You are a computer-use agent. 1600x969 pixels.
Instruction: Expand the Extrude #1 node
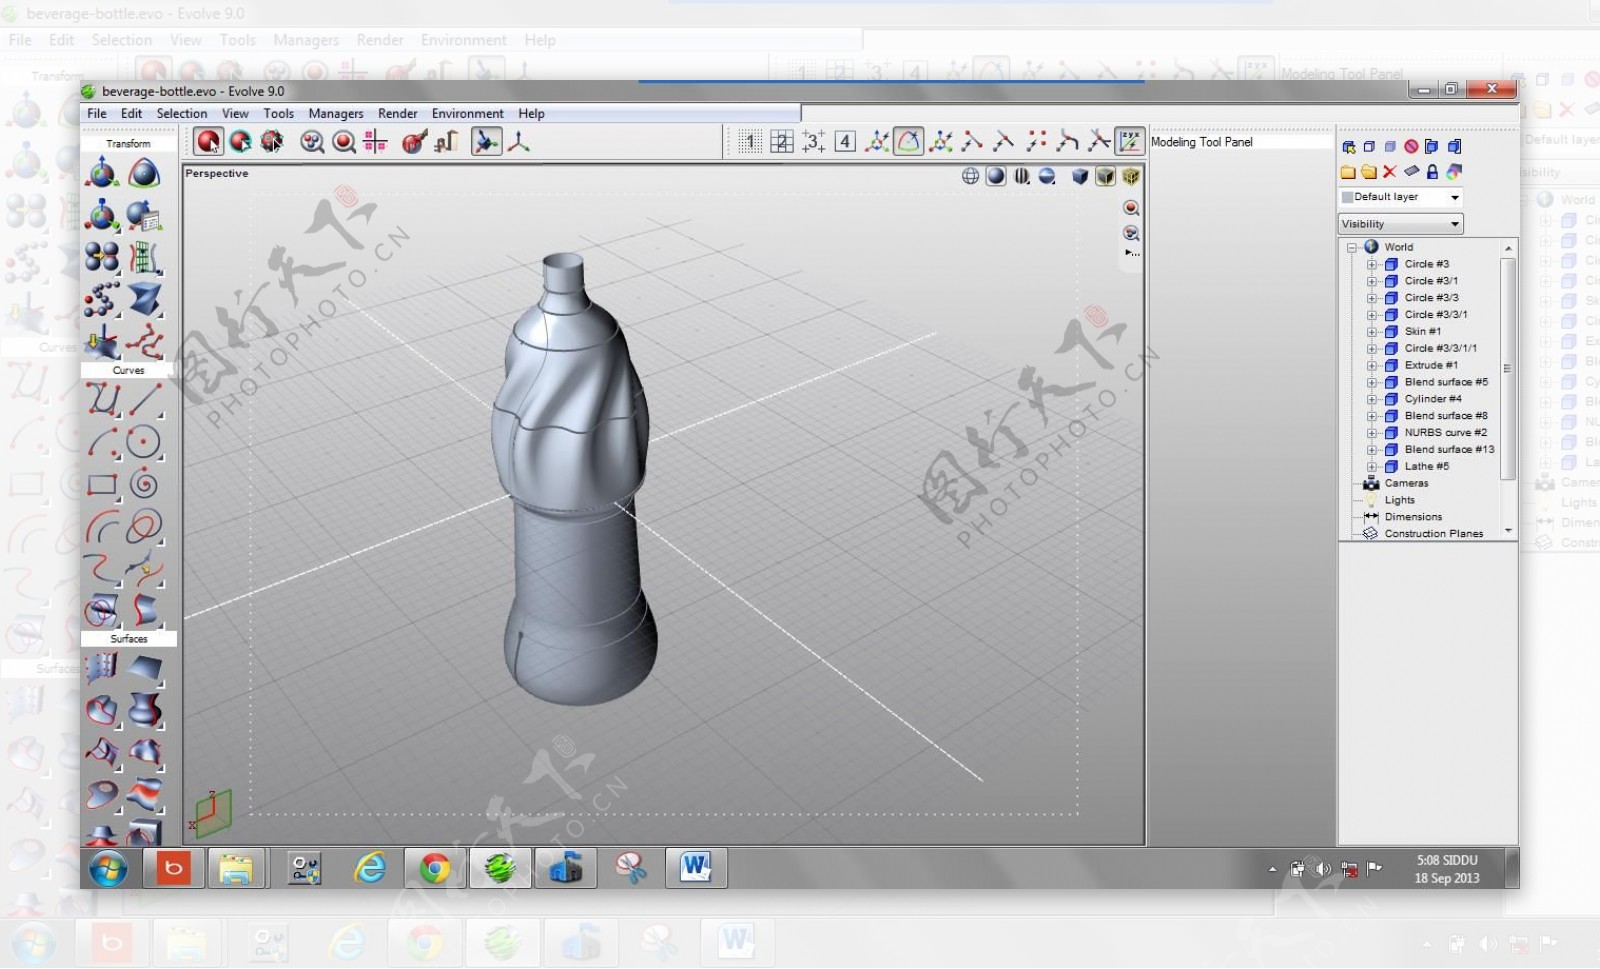(x=1372, y=365)
